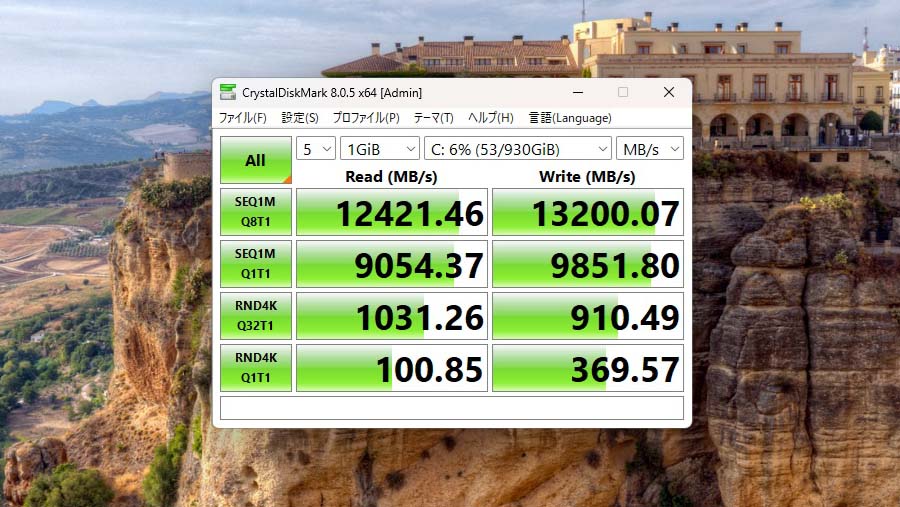Open the 設定(S) menu
Screen dimensions: 900x507
pos(300,118)
